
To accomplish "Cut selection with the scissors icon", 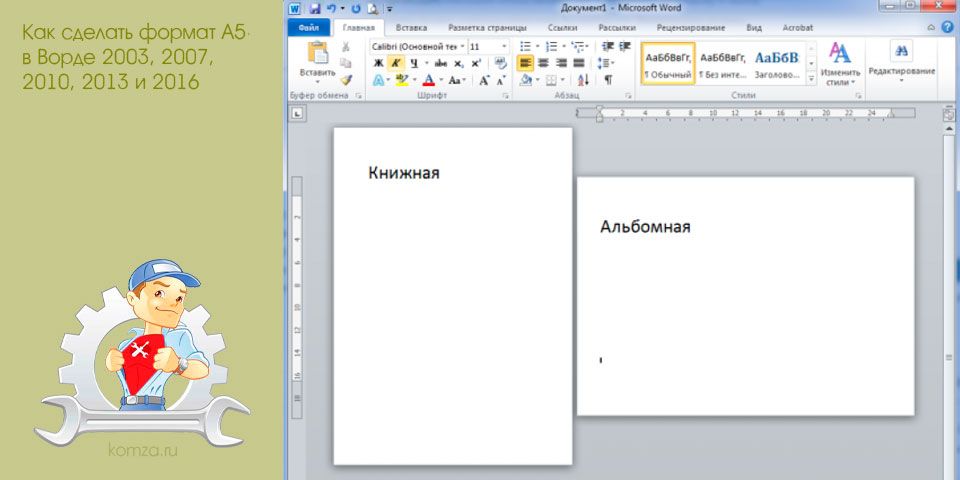I will tap(345, 47).
